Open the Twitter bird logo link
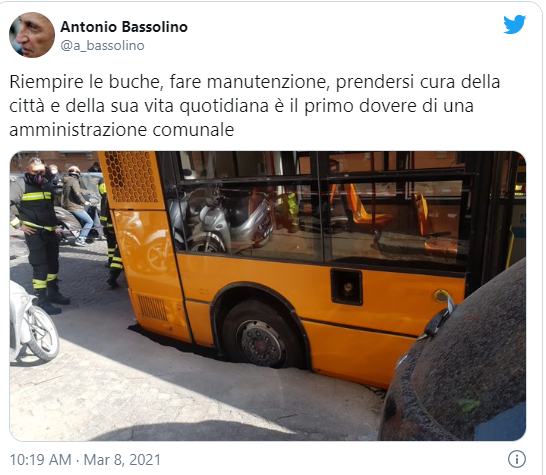The image size is (546, 475). [514, 24]
